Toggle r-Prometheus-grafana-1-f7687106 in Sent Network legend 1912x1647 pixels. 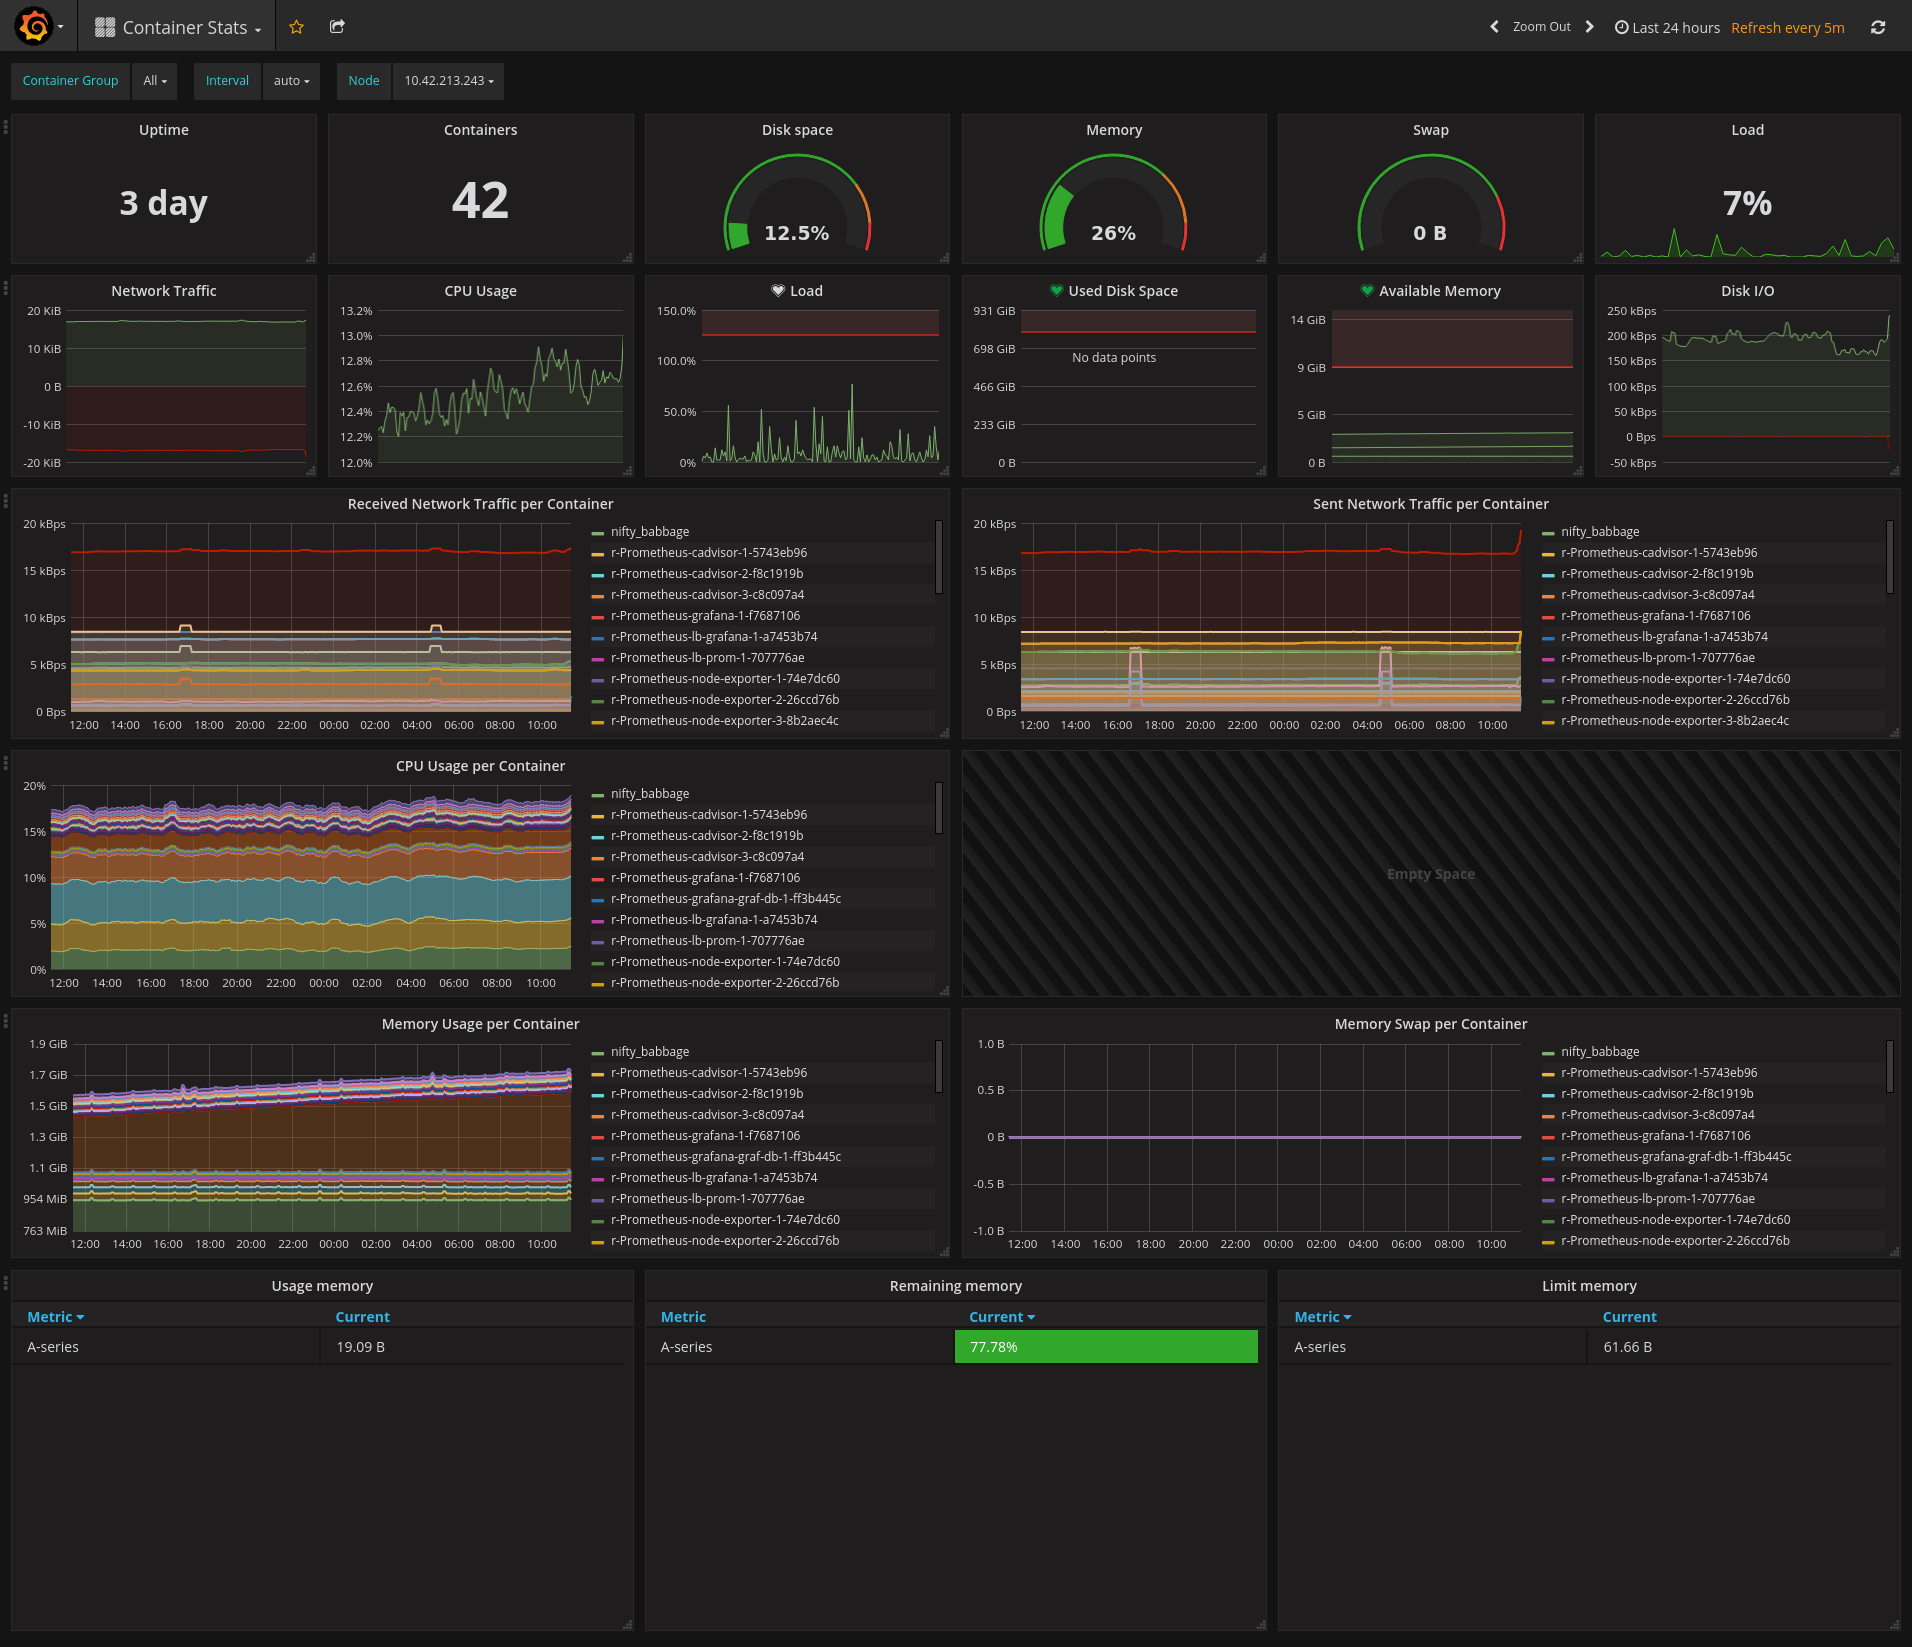pyautogui.click(x=1655, y=616)
